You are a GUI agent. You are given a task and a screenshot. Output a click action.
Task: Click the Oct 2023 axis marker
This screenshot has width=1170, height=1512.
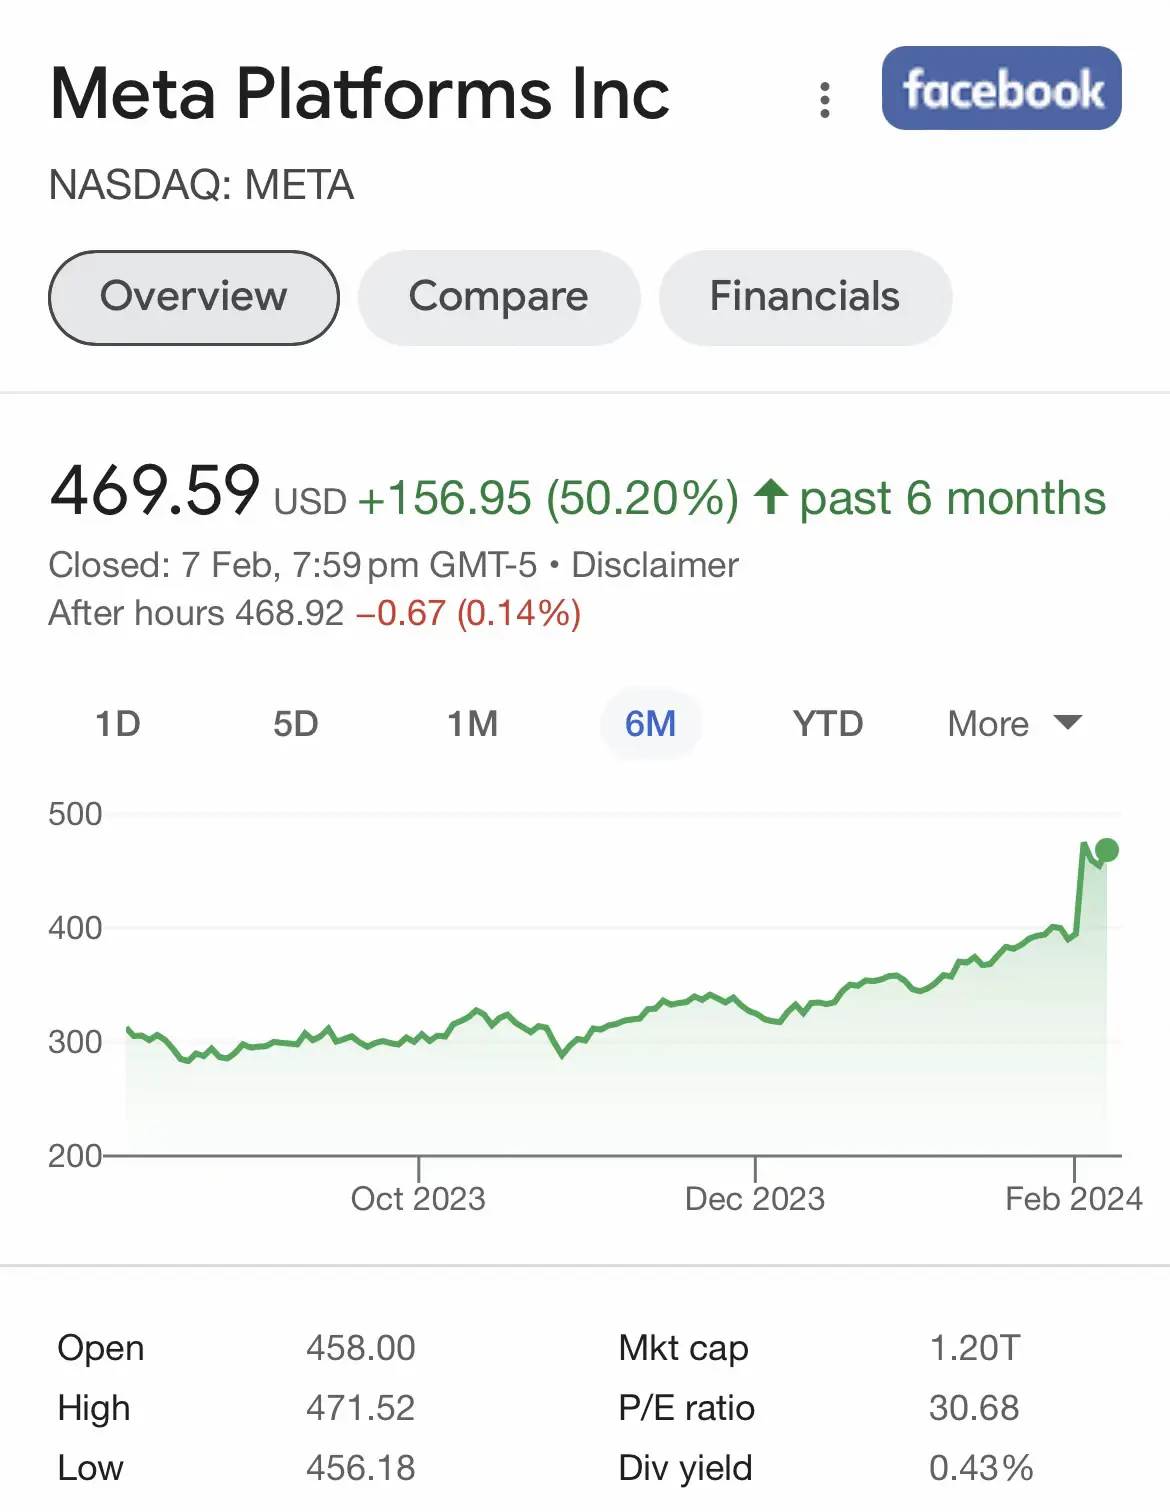tap(418, 1198)
